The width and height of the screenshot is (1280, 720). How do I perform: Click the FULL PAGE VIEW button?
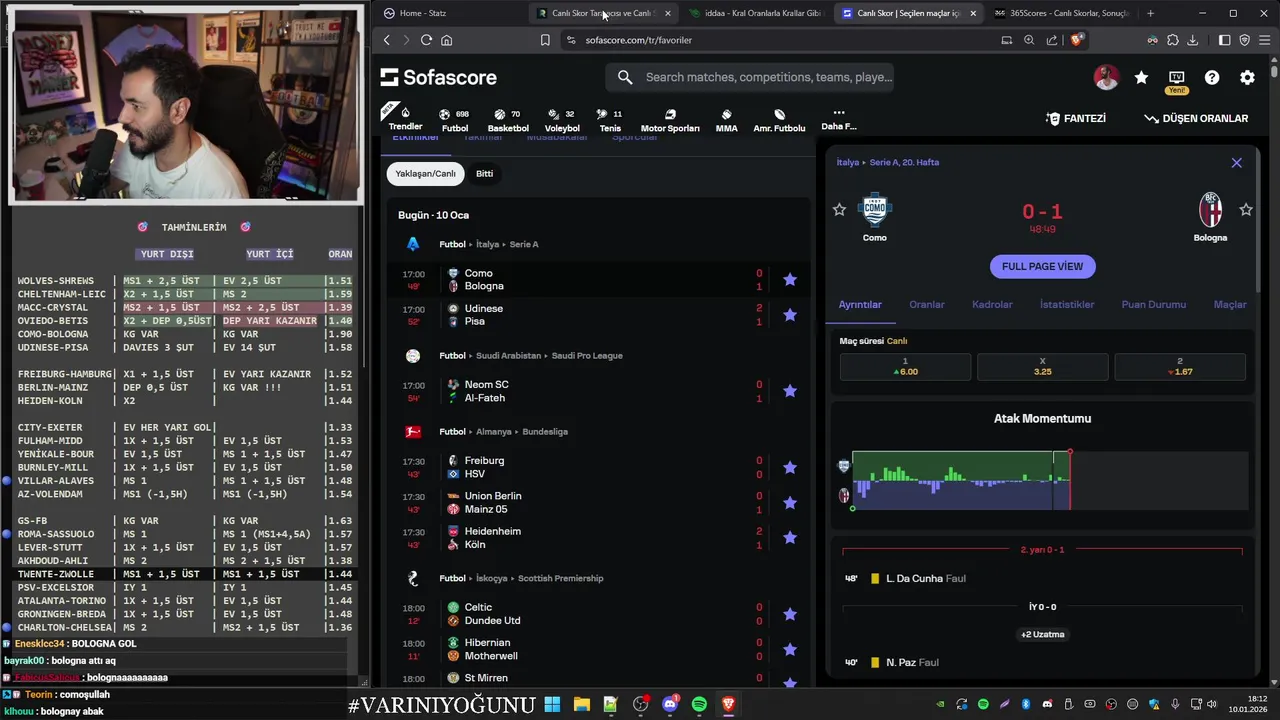click(1042, 266)
